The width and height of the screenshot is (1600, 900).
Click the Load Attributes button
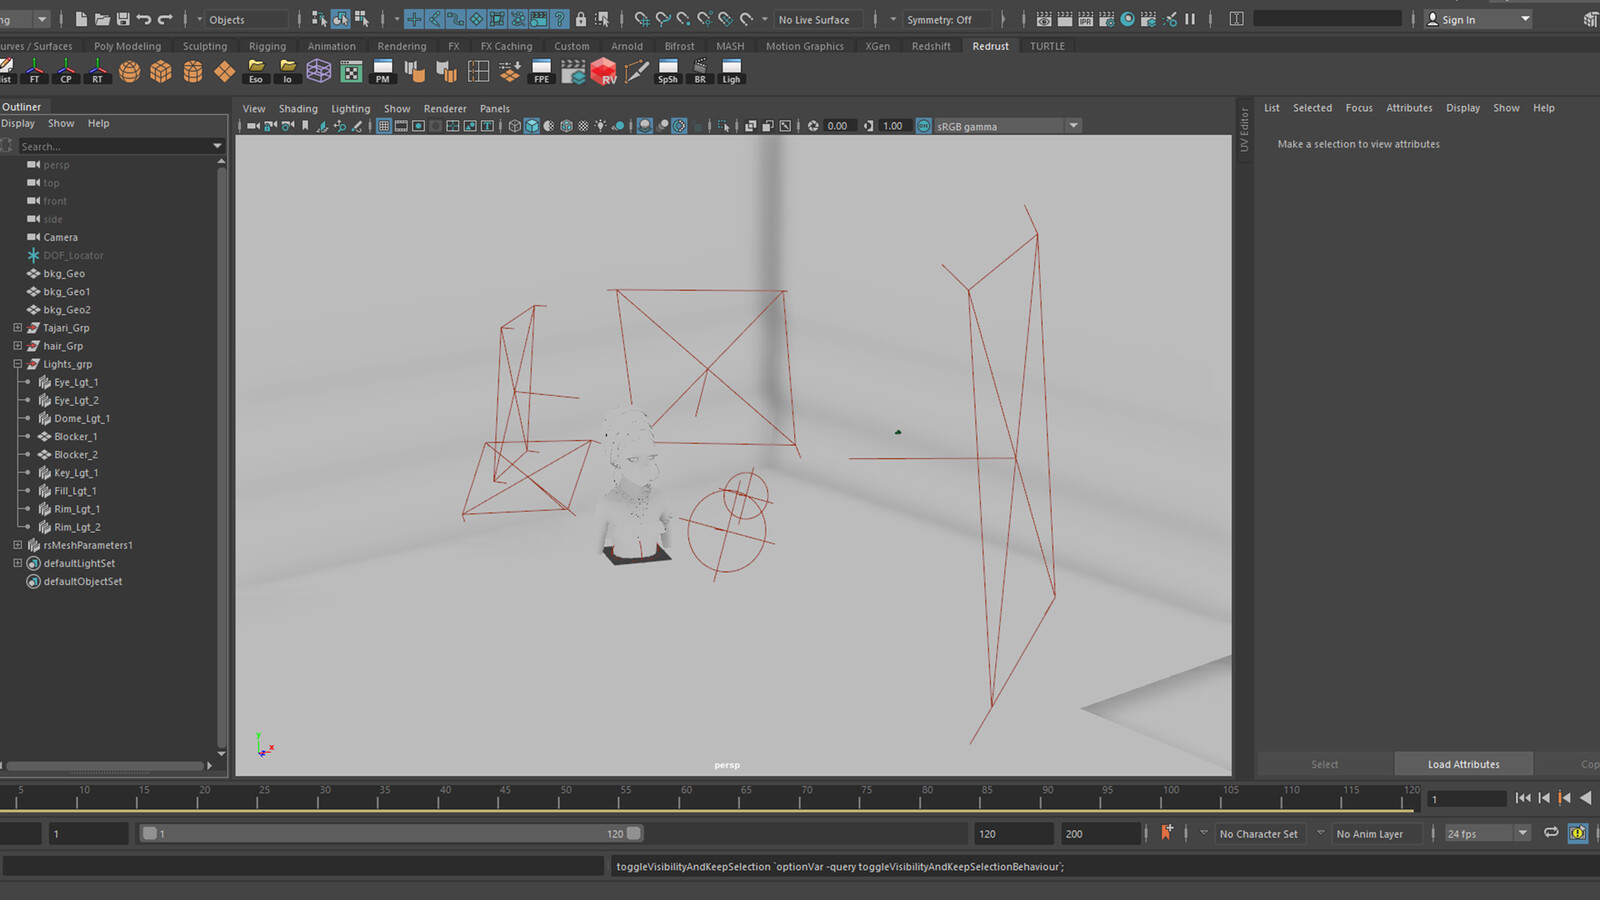(x=1463, y=764)
